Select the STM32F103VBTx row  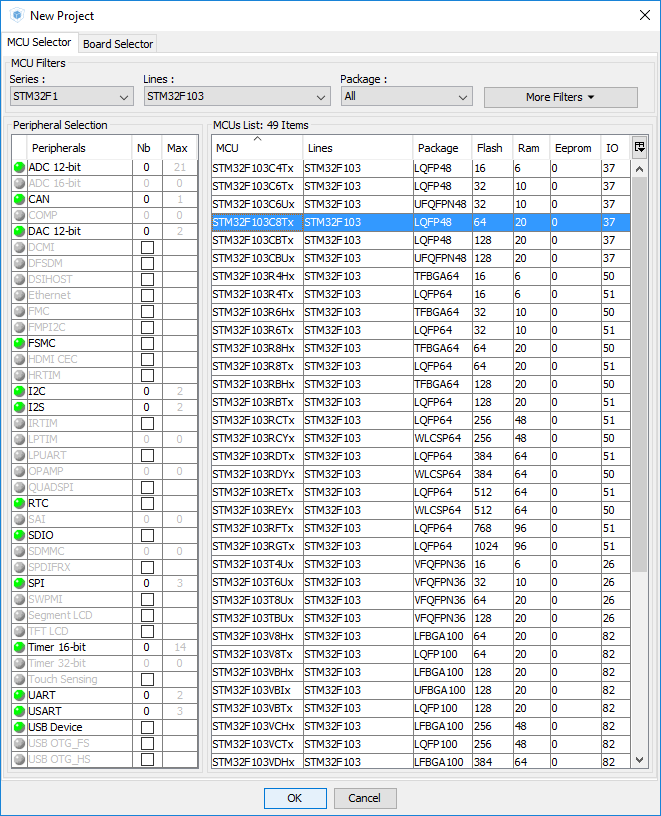click(x=421, y=708)
